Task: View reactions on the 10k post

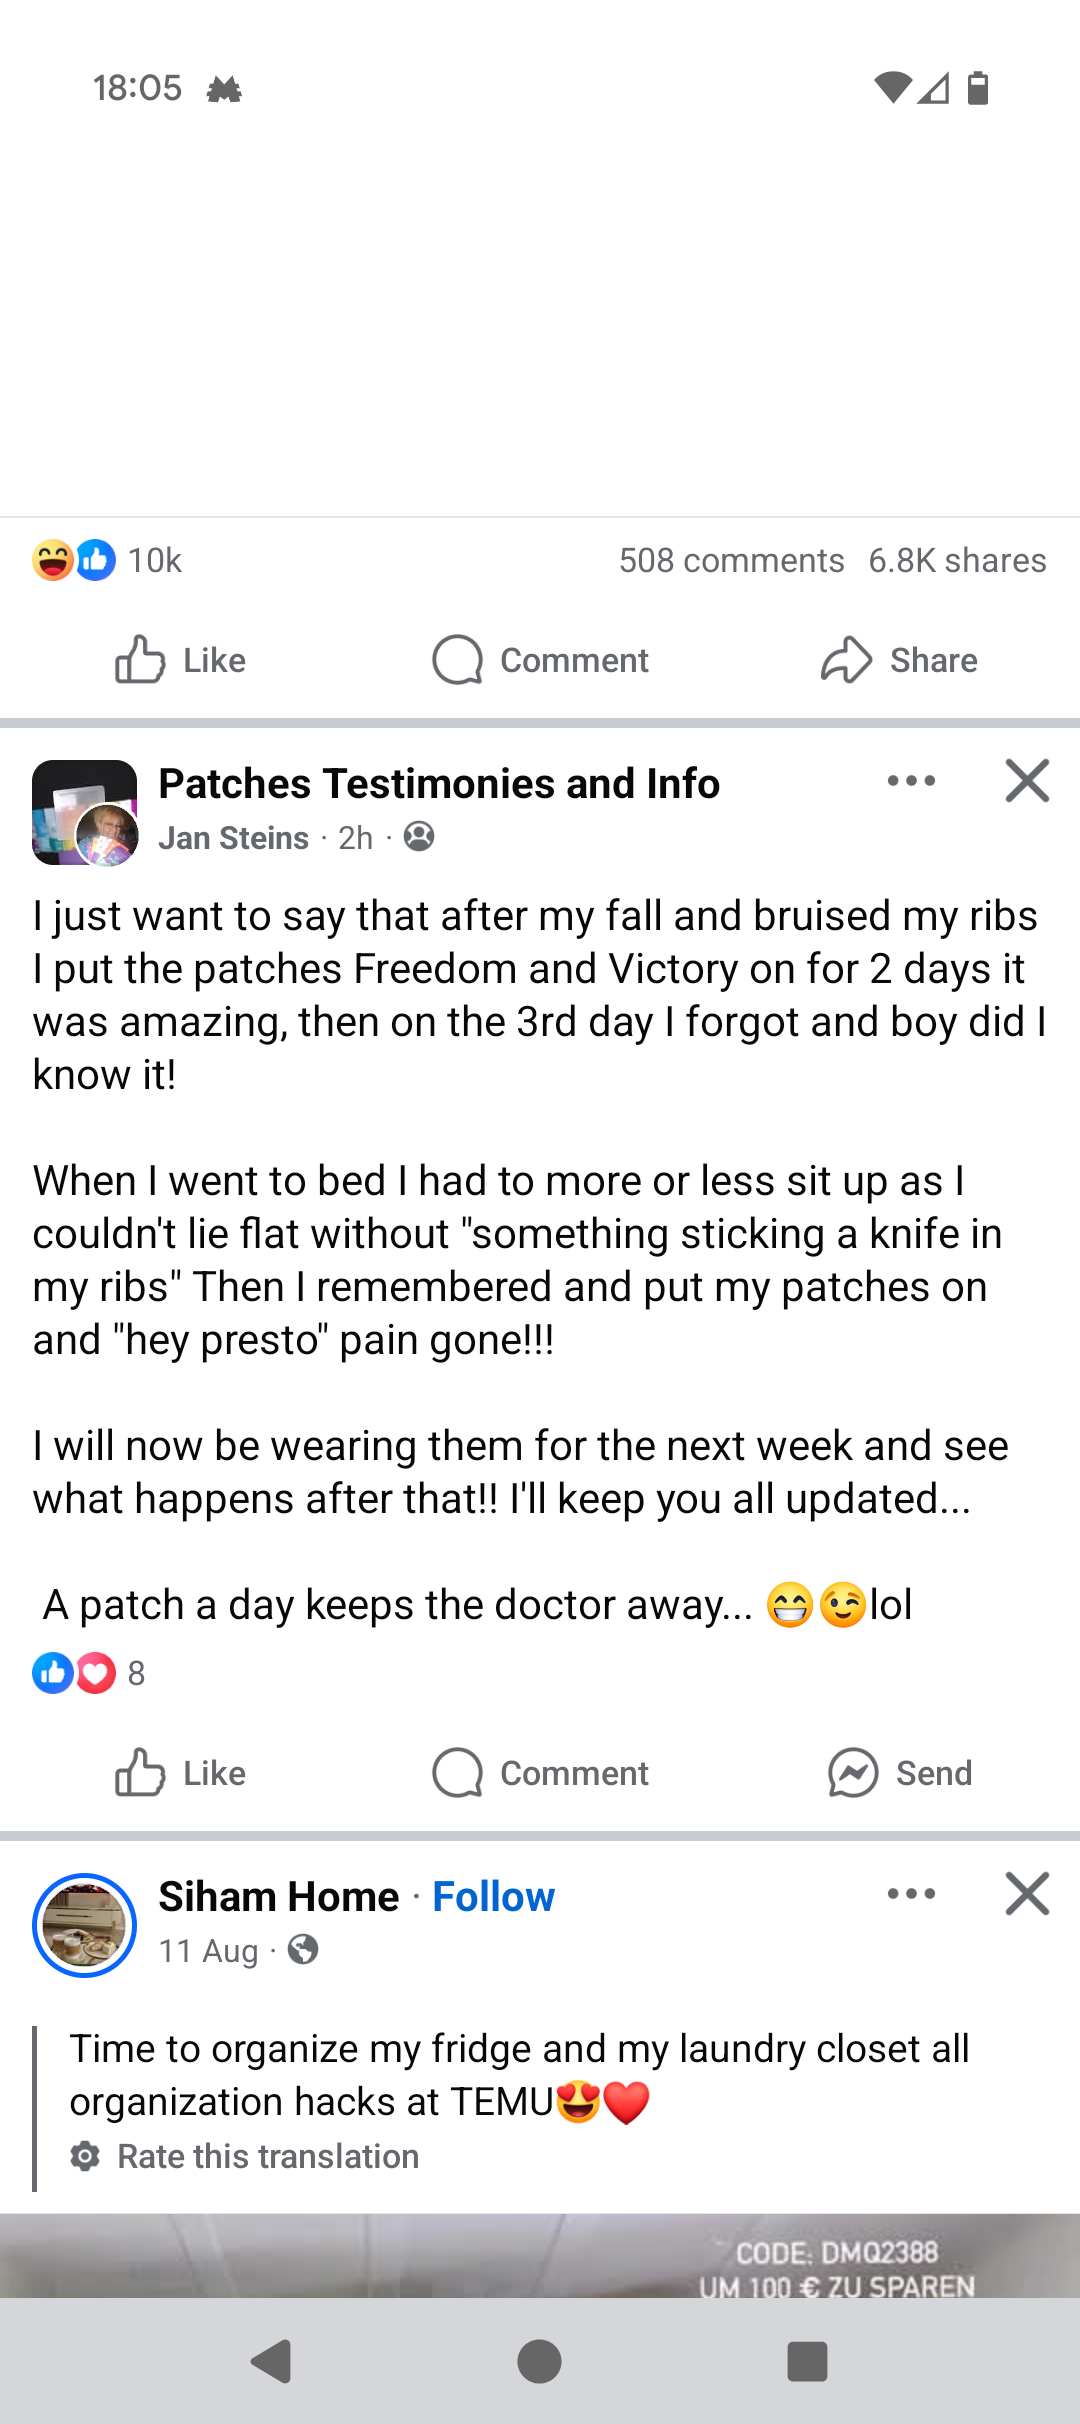Action: pos(106,560)
